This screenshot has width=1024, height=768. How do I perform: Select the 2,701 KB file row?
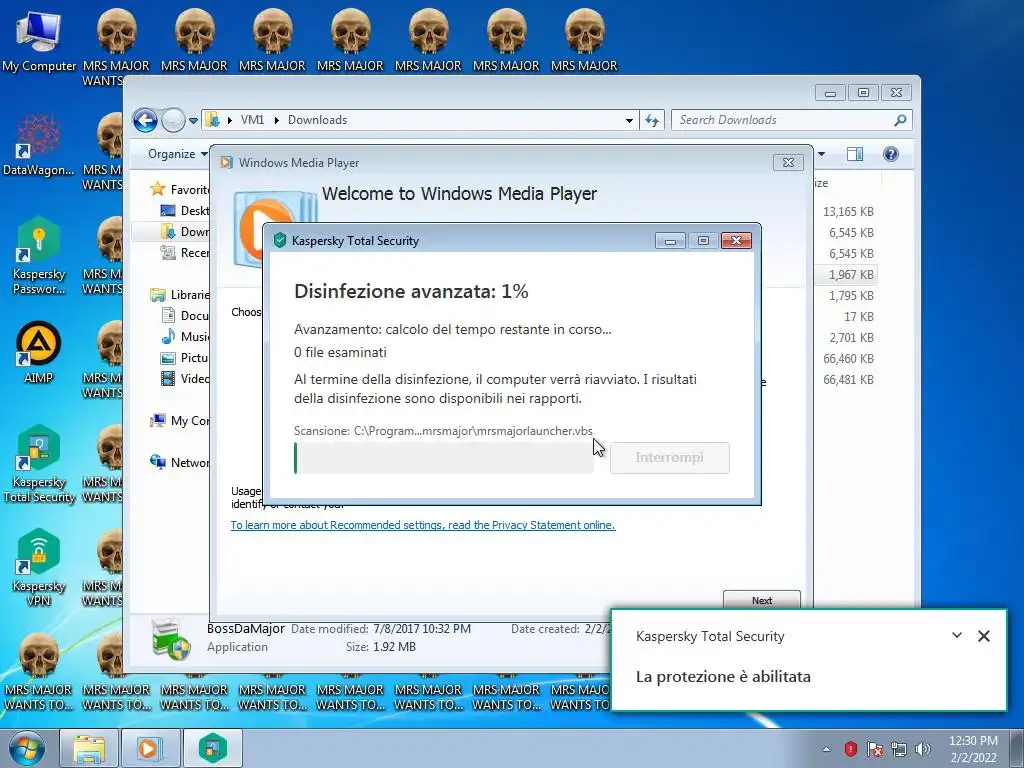[x=845, y=338]
